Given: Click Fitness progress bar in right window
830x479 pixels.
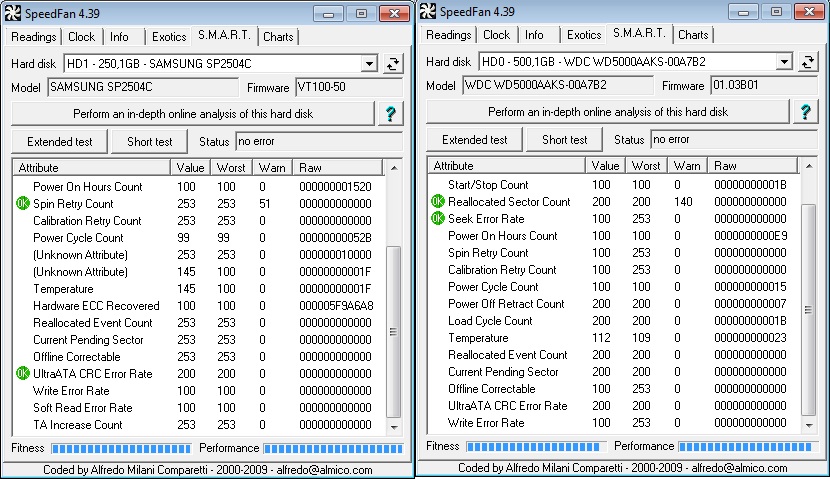Looking at the screenshot, I should [x=536, y=446].
